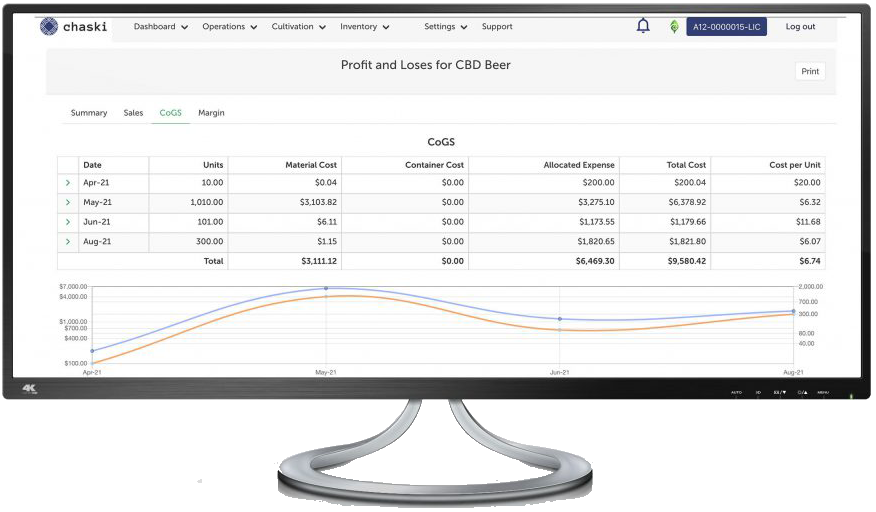The image size is (876, 512).
Task: Open the notifications bell
Action: click(x=643, y=26)
